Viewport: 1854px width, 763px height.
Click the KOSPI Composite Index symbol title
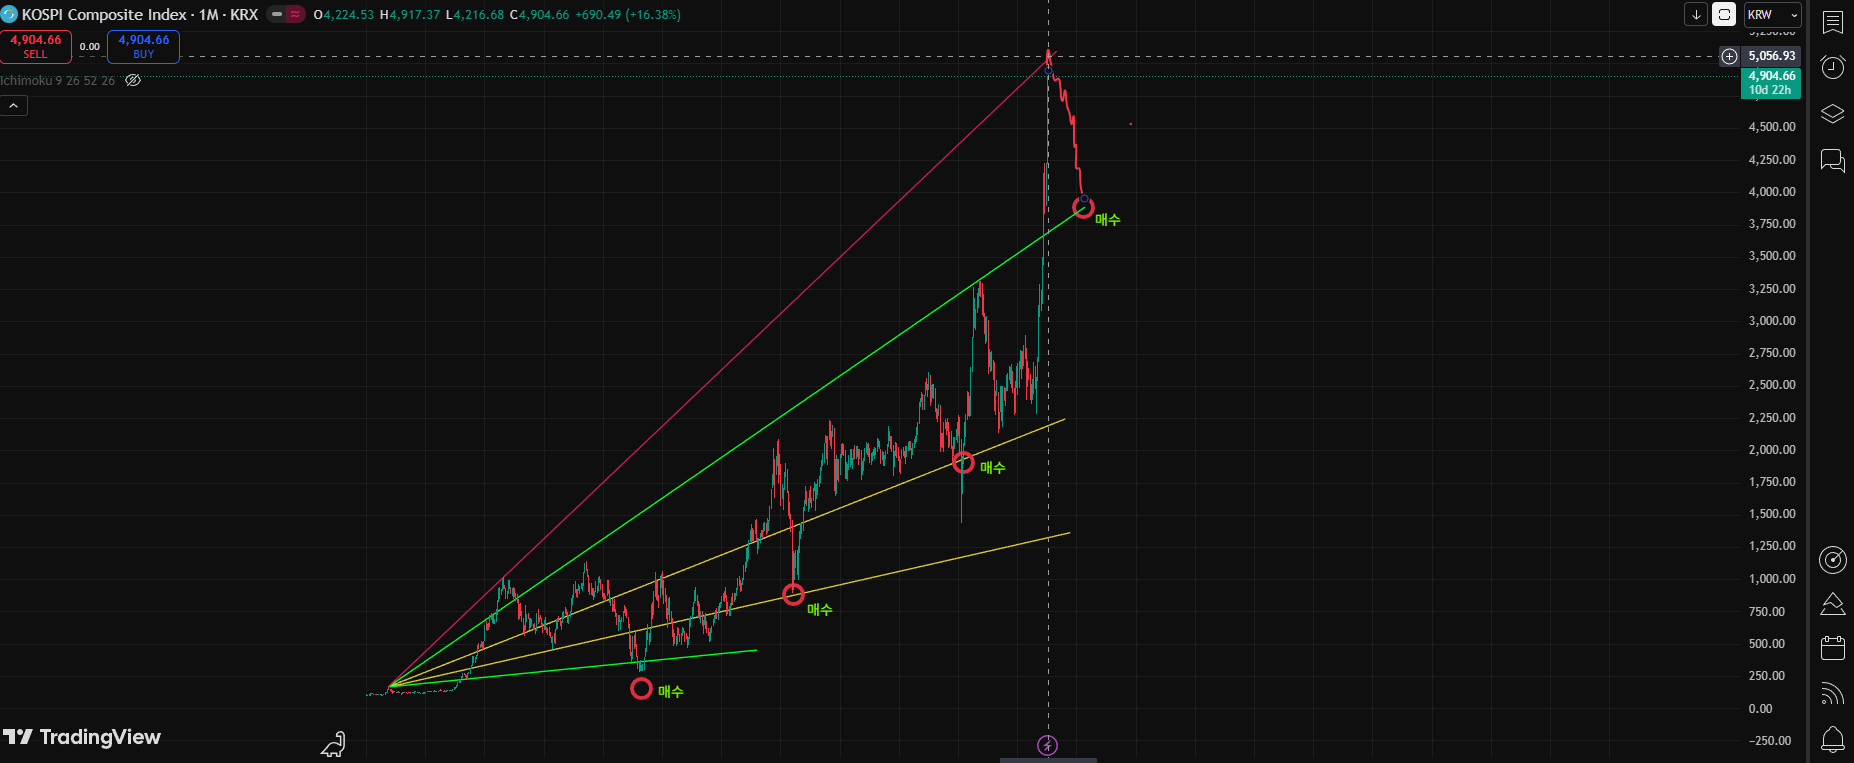pyautogui.click(x=104, y=15)
